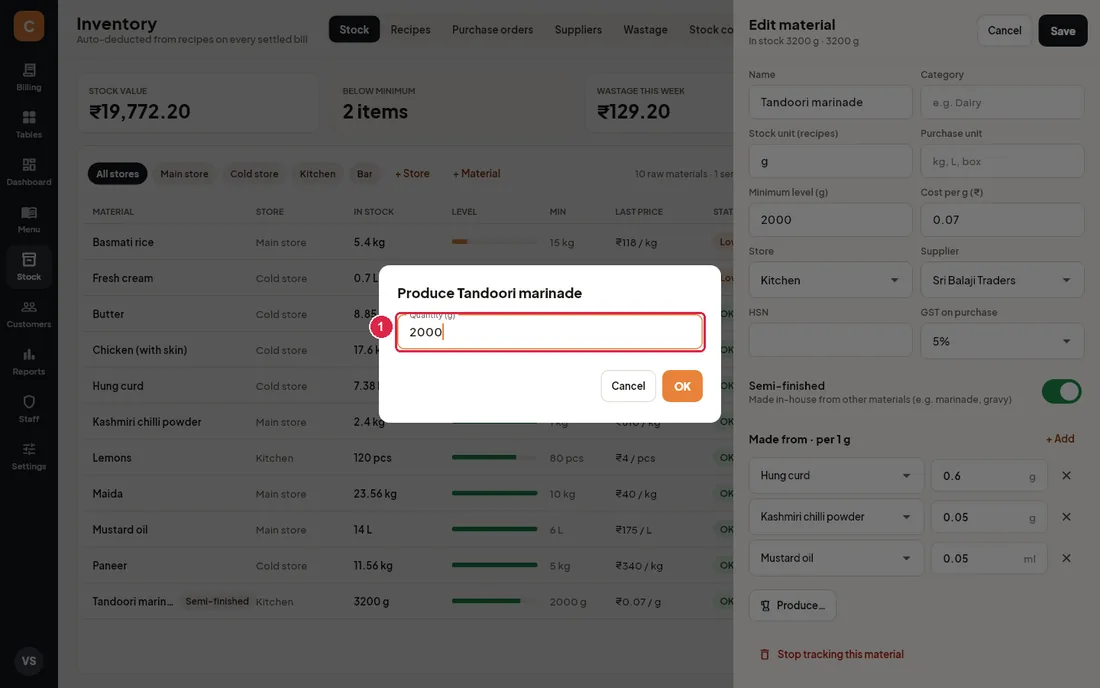1100x688 pixels.
Task: Click the + Material link
Action: click(476, 174)
